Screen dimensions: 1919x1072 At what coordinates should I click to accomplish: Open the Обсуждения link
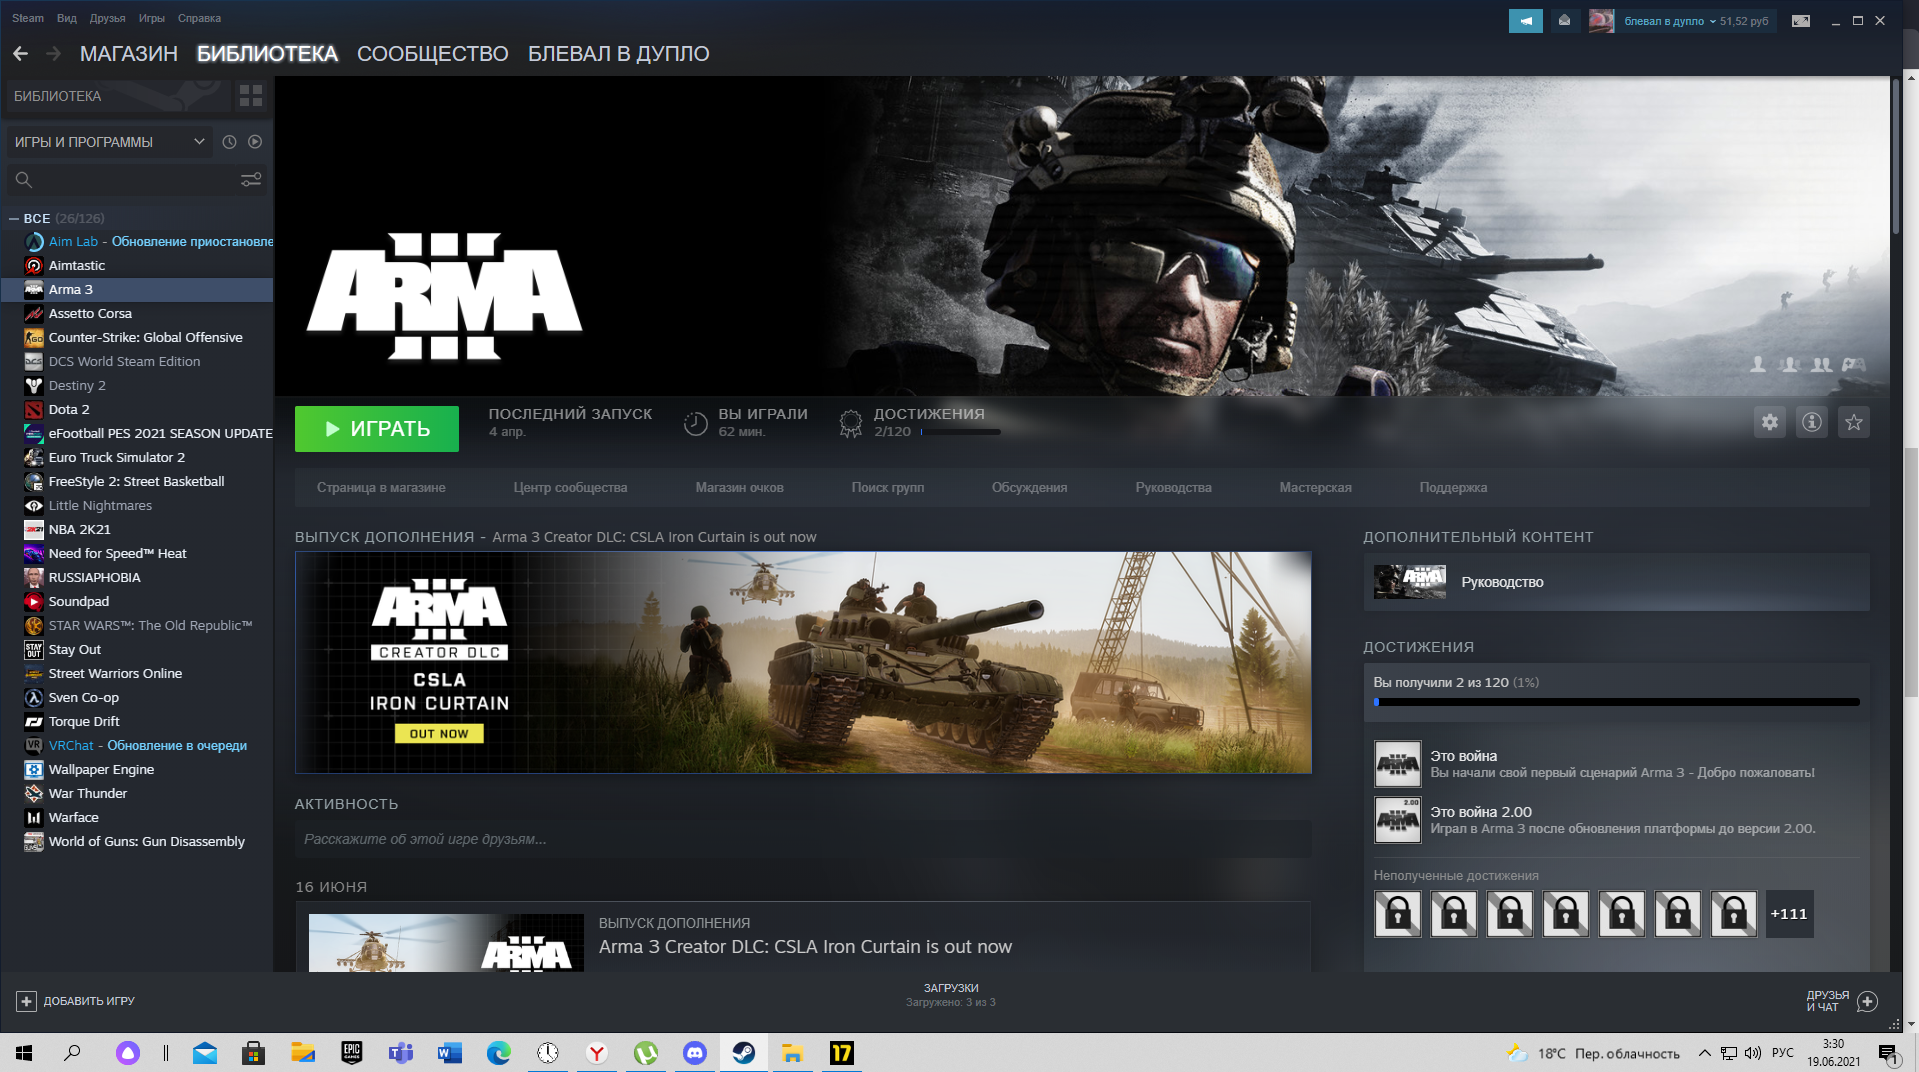(1029, 488)
